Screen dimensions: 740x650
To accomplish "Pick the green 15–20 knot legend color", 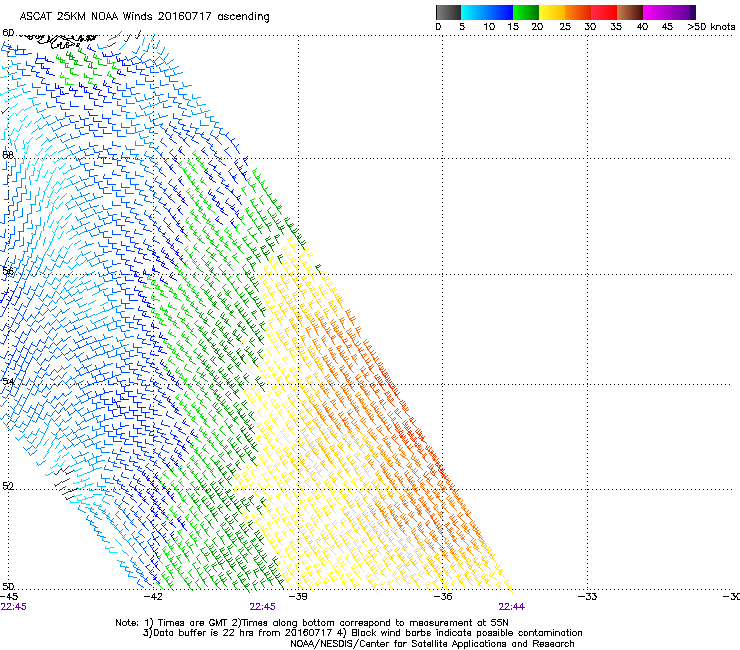I will pyautogui.click(x=526, y=12).
